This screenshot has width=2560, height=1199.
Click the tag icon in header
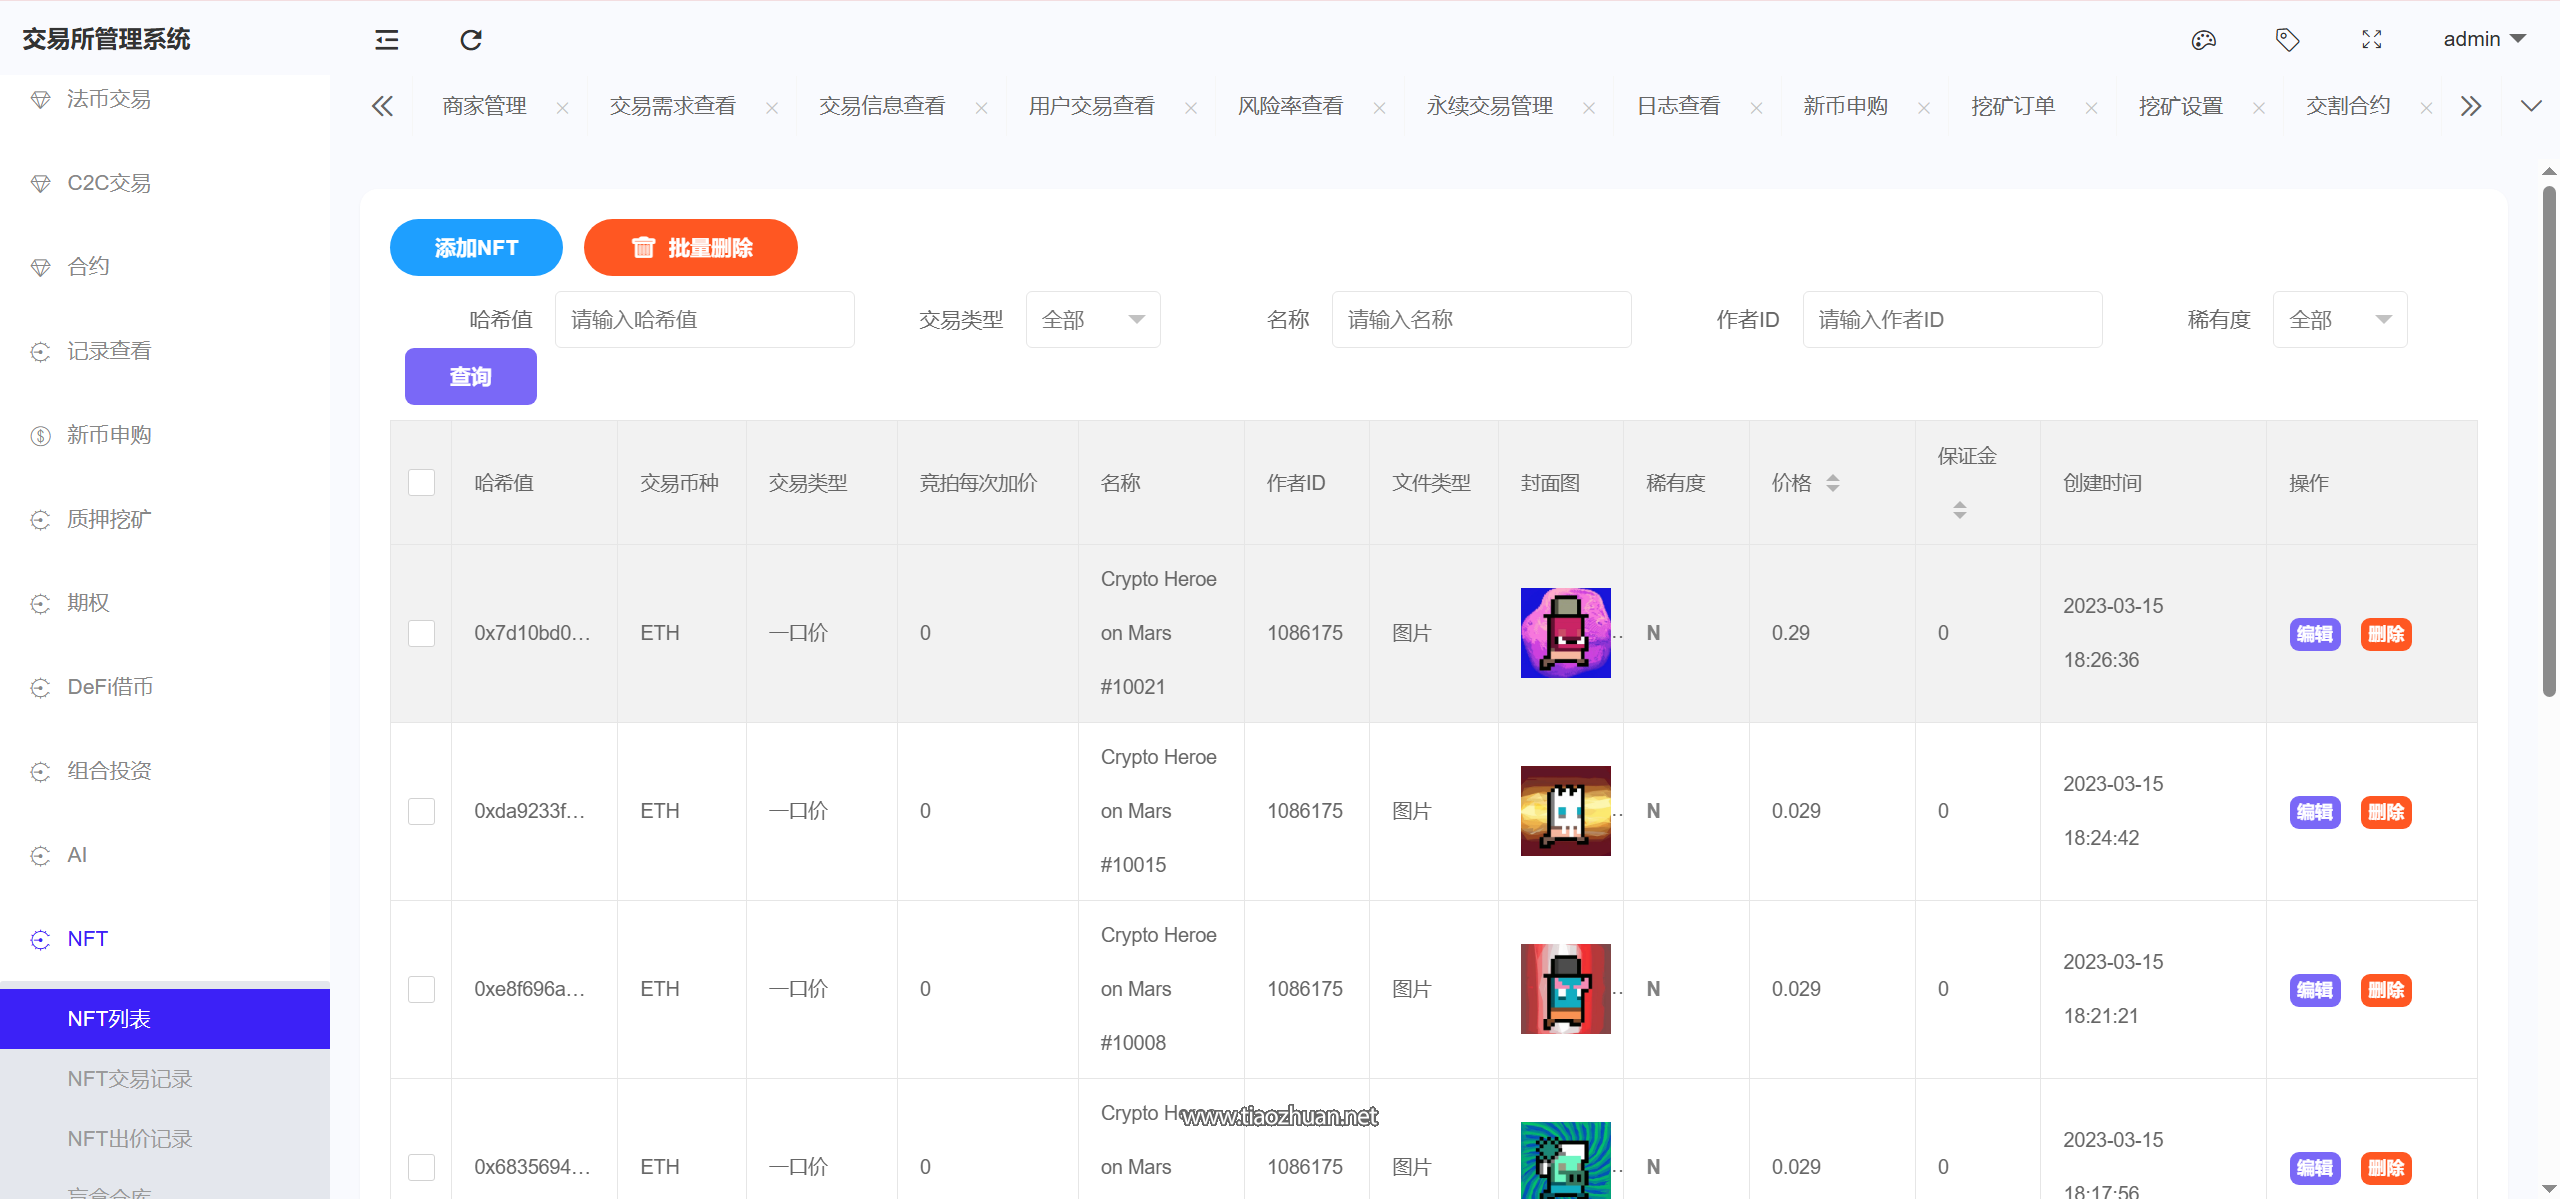click(x=2287, y=40)
